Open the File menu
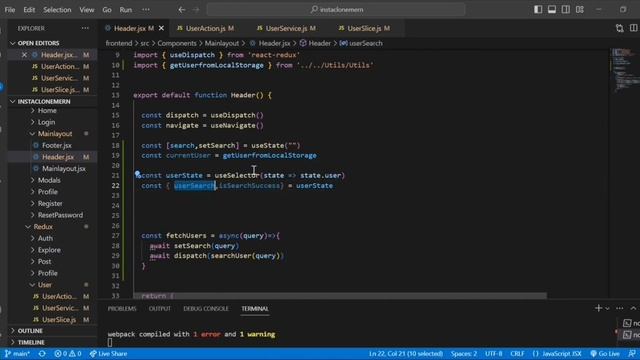The image size is (640, 360). (x=10, y=9)
